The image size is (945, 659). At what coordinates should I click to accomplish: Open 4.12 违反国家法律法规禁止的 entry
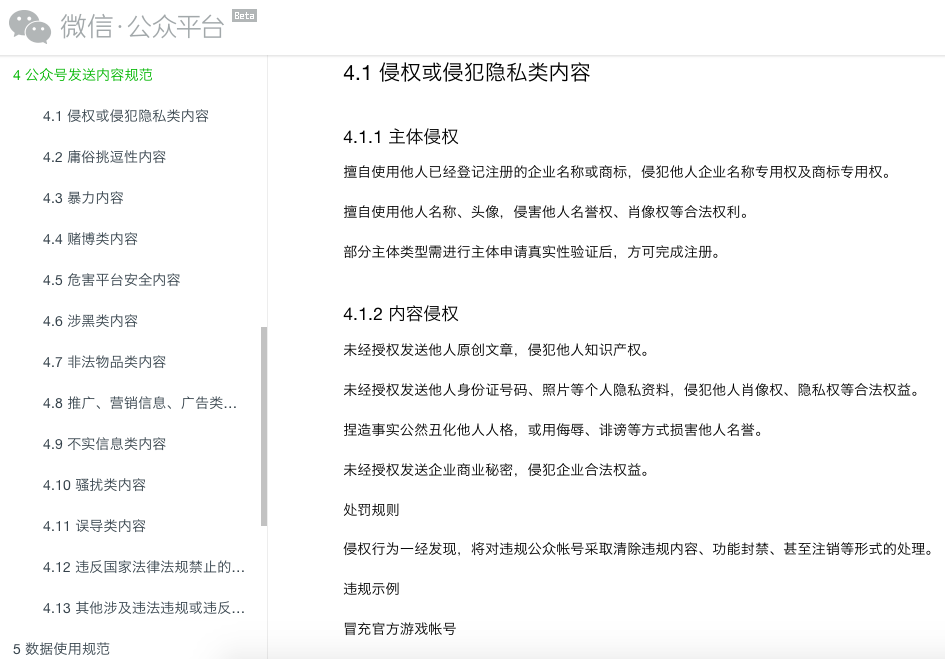[x=144, y=567]
